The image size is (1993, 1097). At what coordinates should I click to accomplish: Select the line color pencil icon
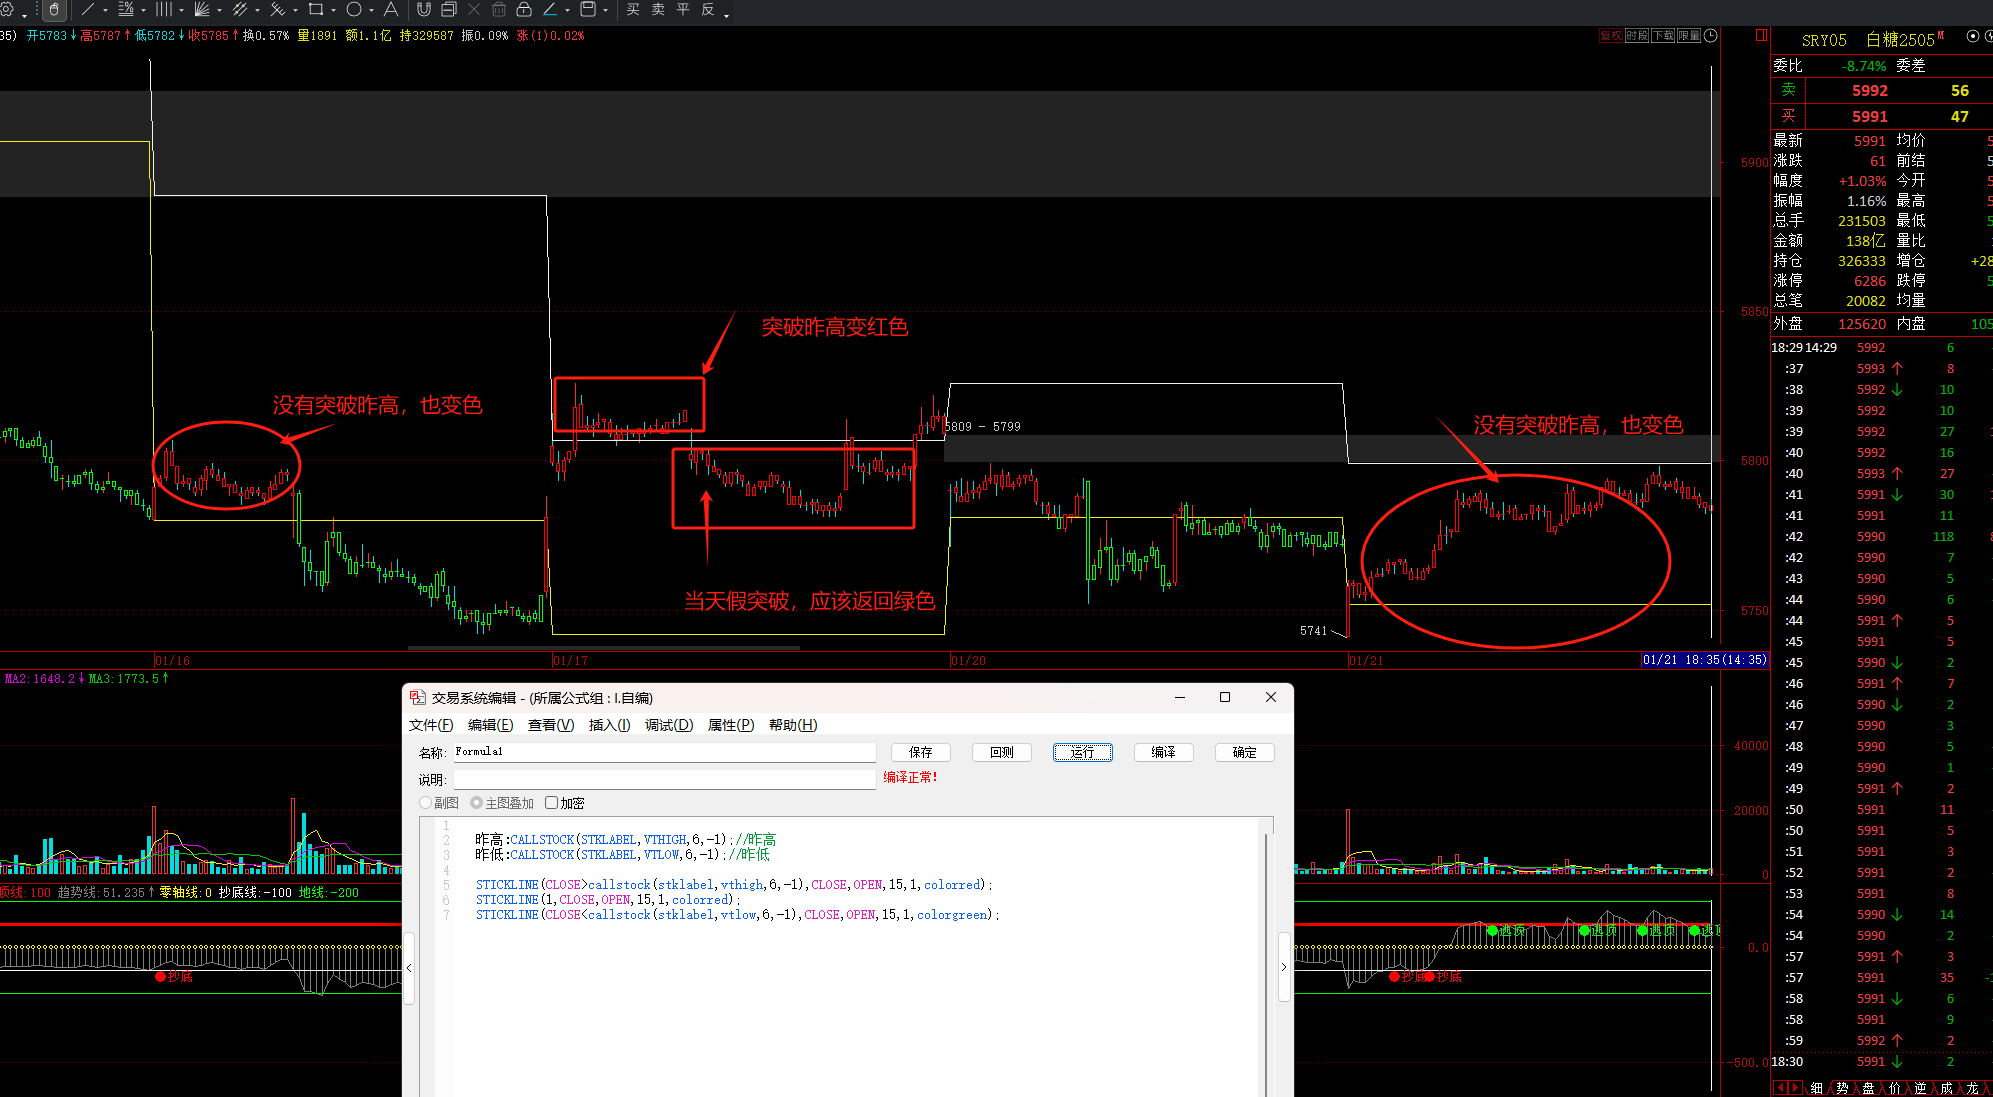coord(550,9)
